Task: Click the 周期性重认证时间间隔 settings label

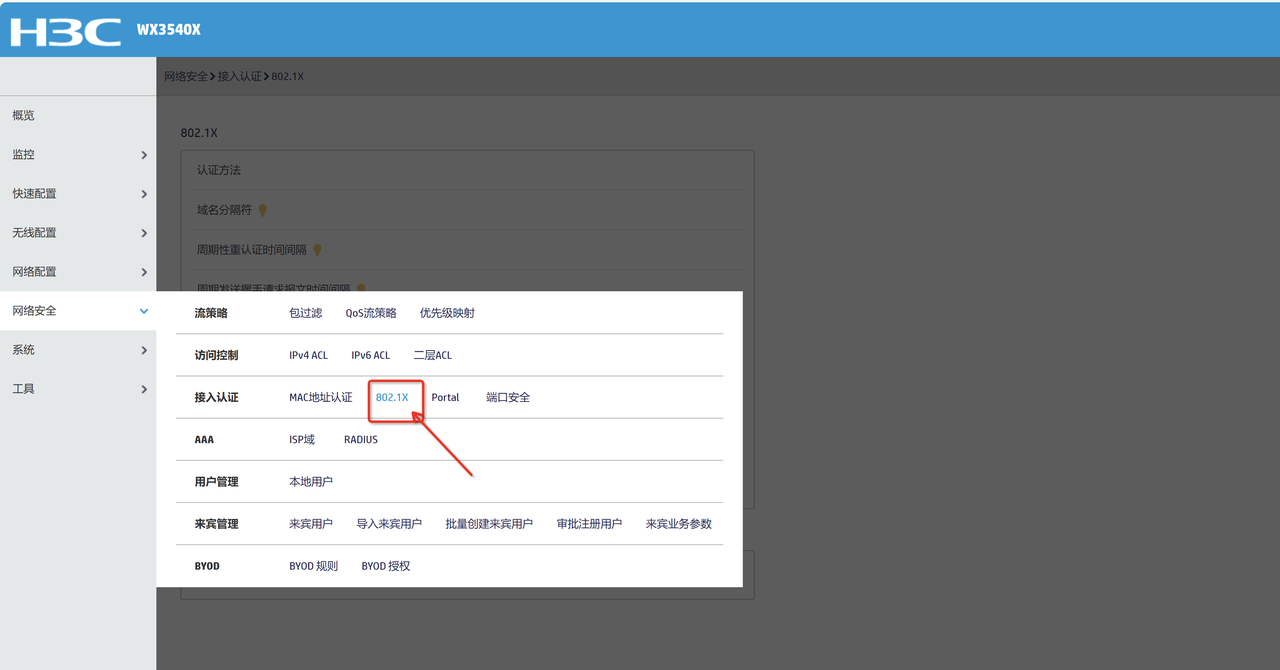Action: pos(253,250)
